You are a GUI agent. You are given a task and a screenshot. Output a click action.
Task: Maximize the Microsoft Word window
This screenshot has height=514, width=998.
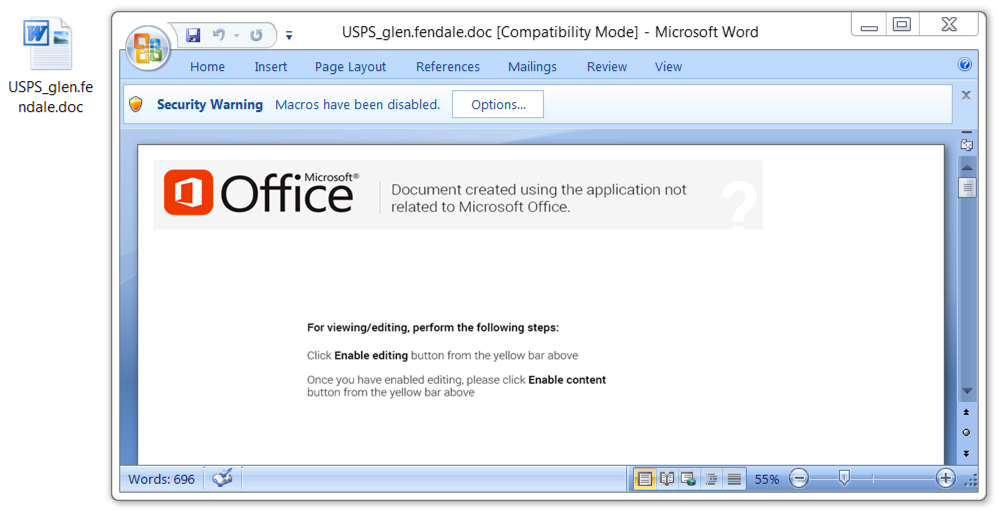pyautogui.click(x=902, y=25)
